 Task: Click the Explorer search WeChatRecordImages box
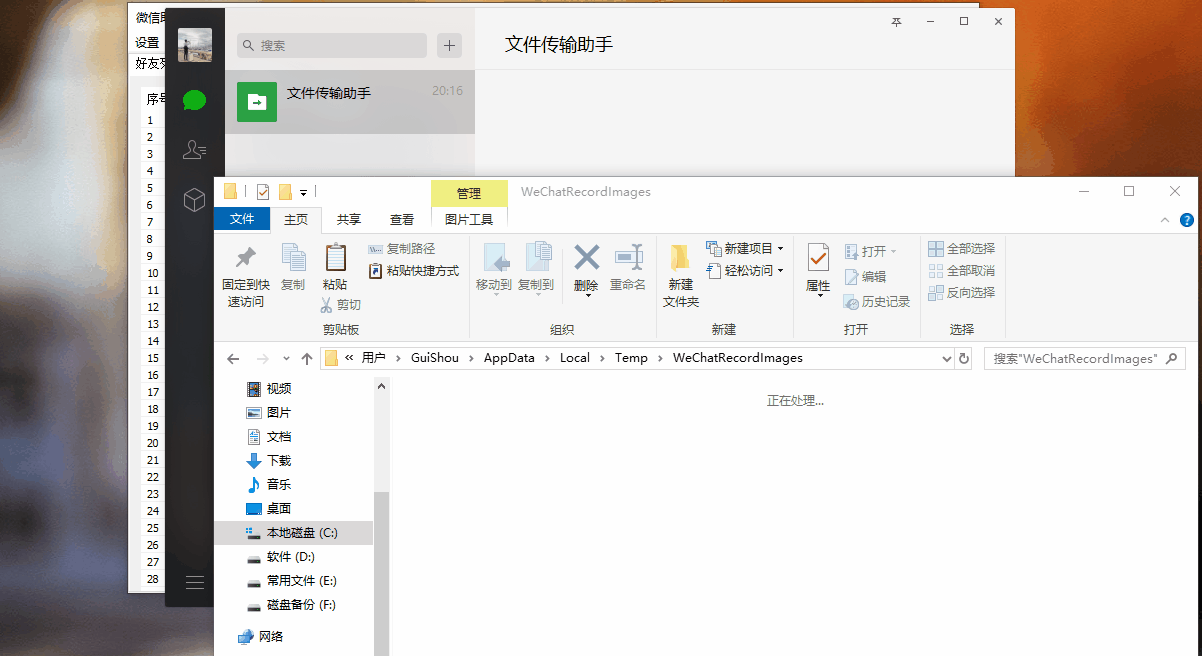[x=1085, y=358]
